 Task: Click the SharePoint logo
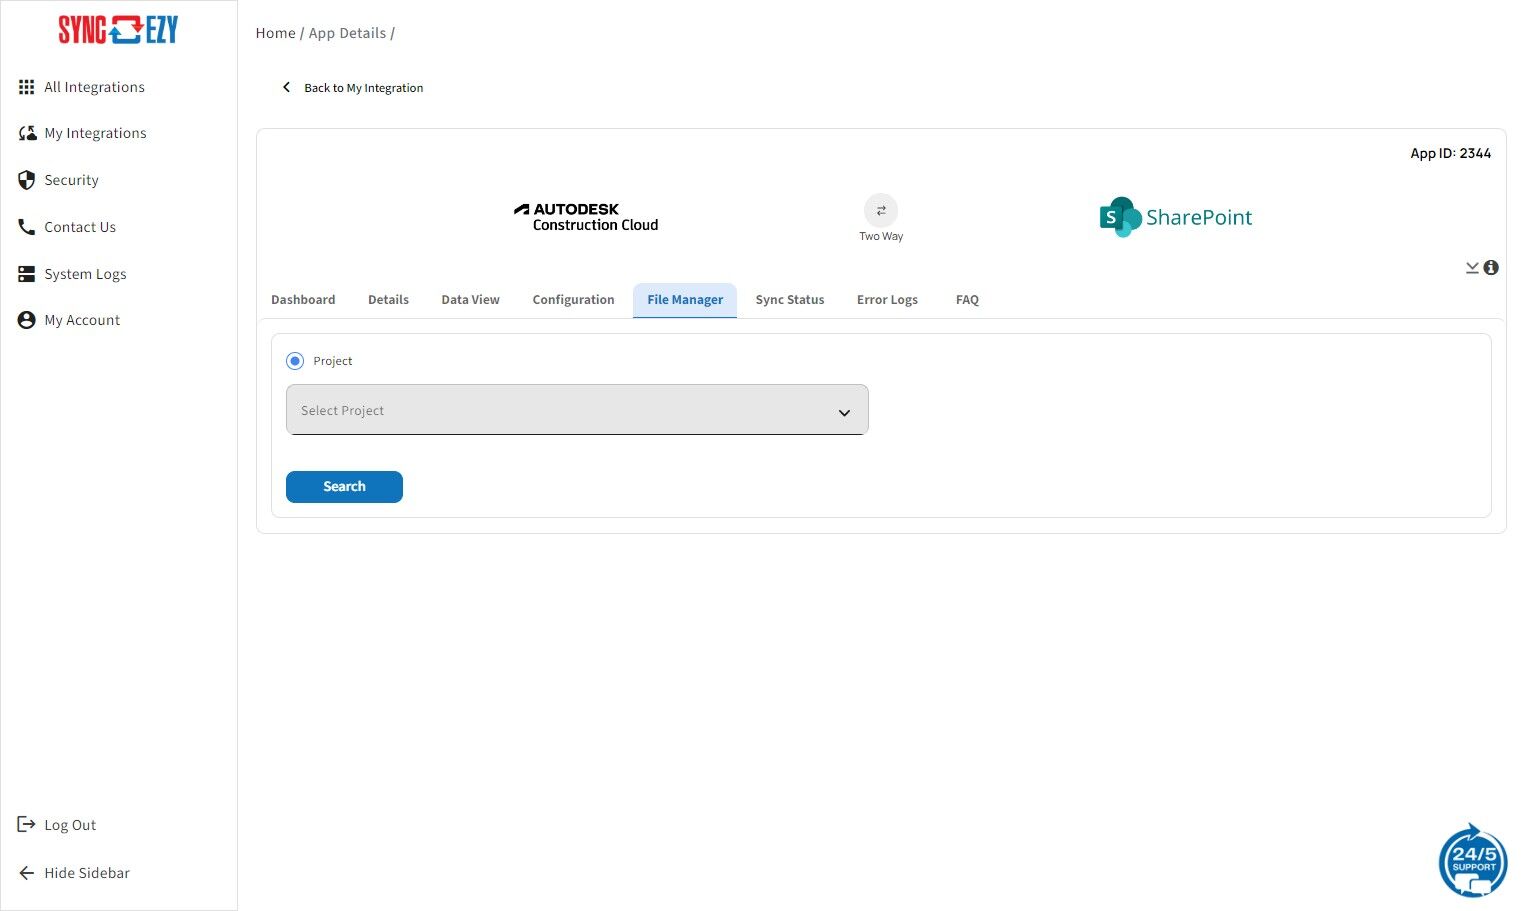[1176, 217]
